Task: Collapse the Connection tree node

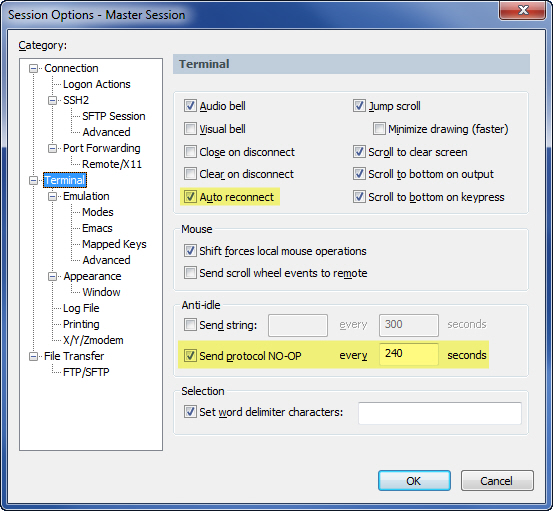Action: (34, 68)
